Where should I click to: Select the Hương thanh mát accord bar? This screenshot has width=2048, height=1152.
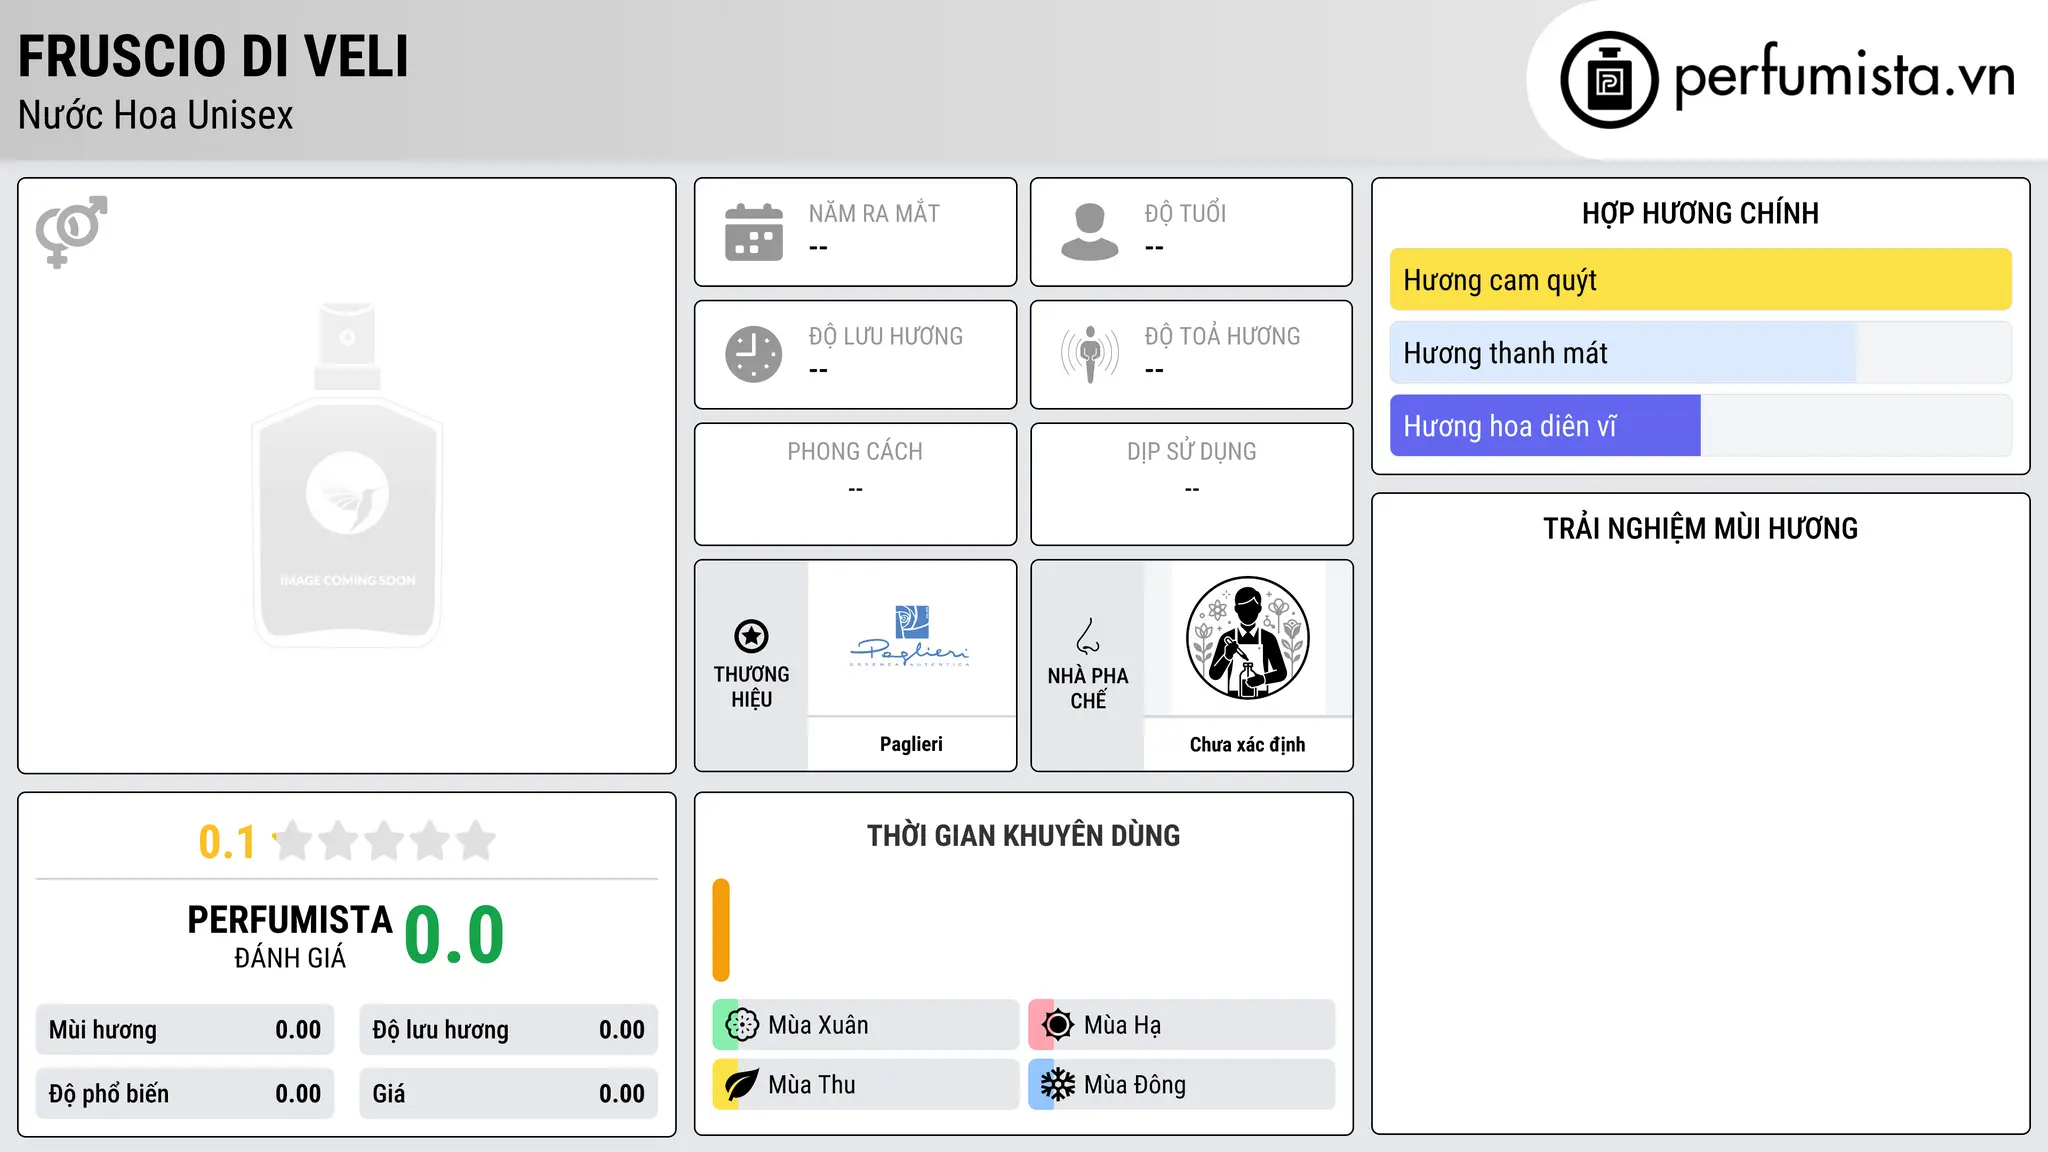point(1700,353)
